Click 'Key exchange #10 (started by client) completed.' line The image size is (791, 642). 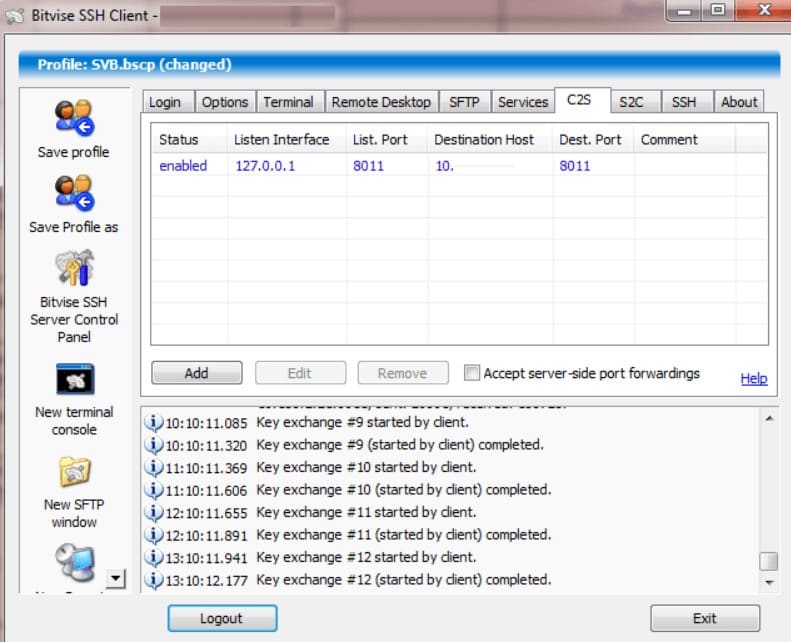404,490
